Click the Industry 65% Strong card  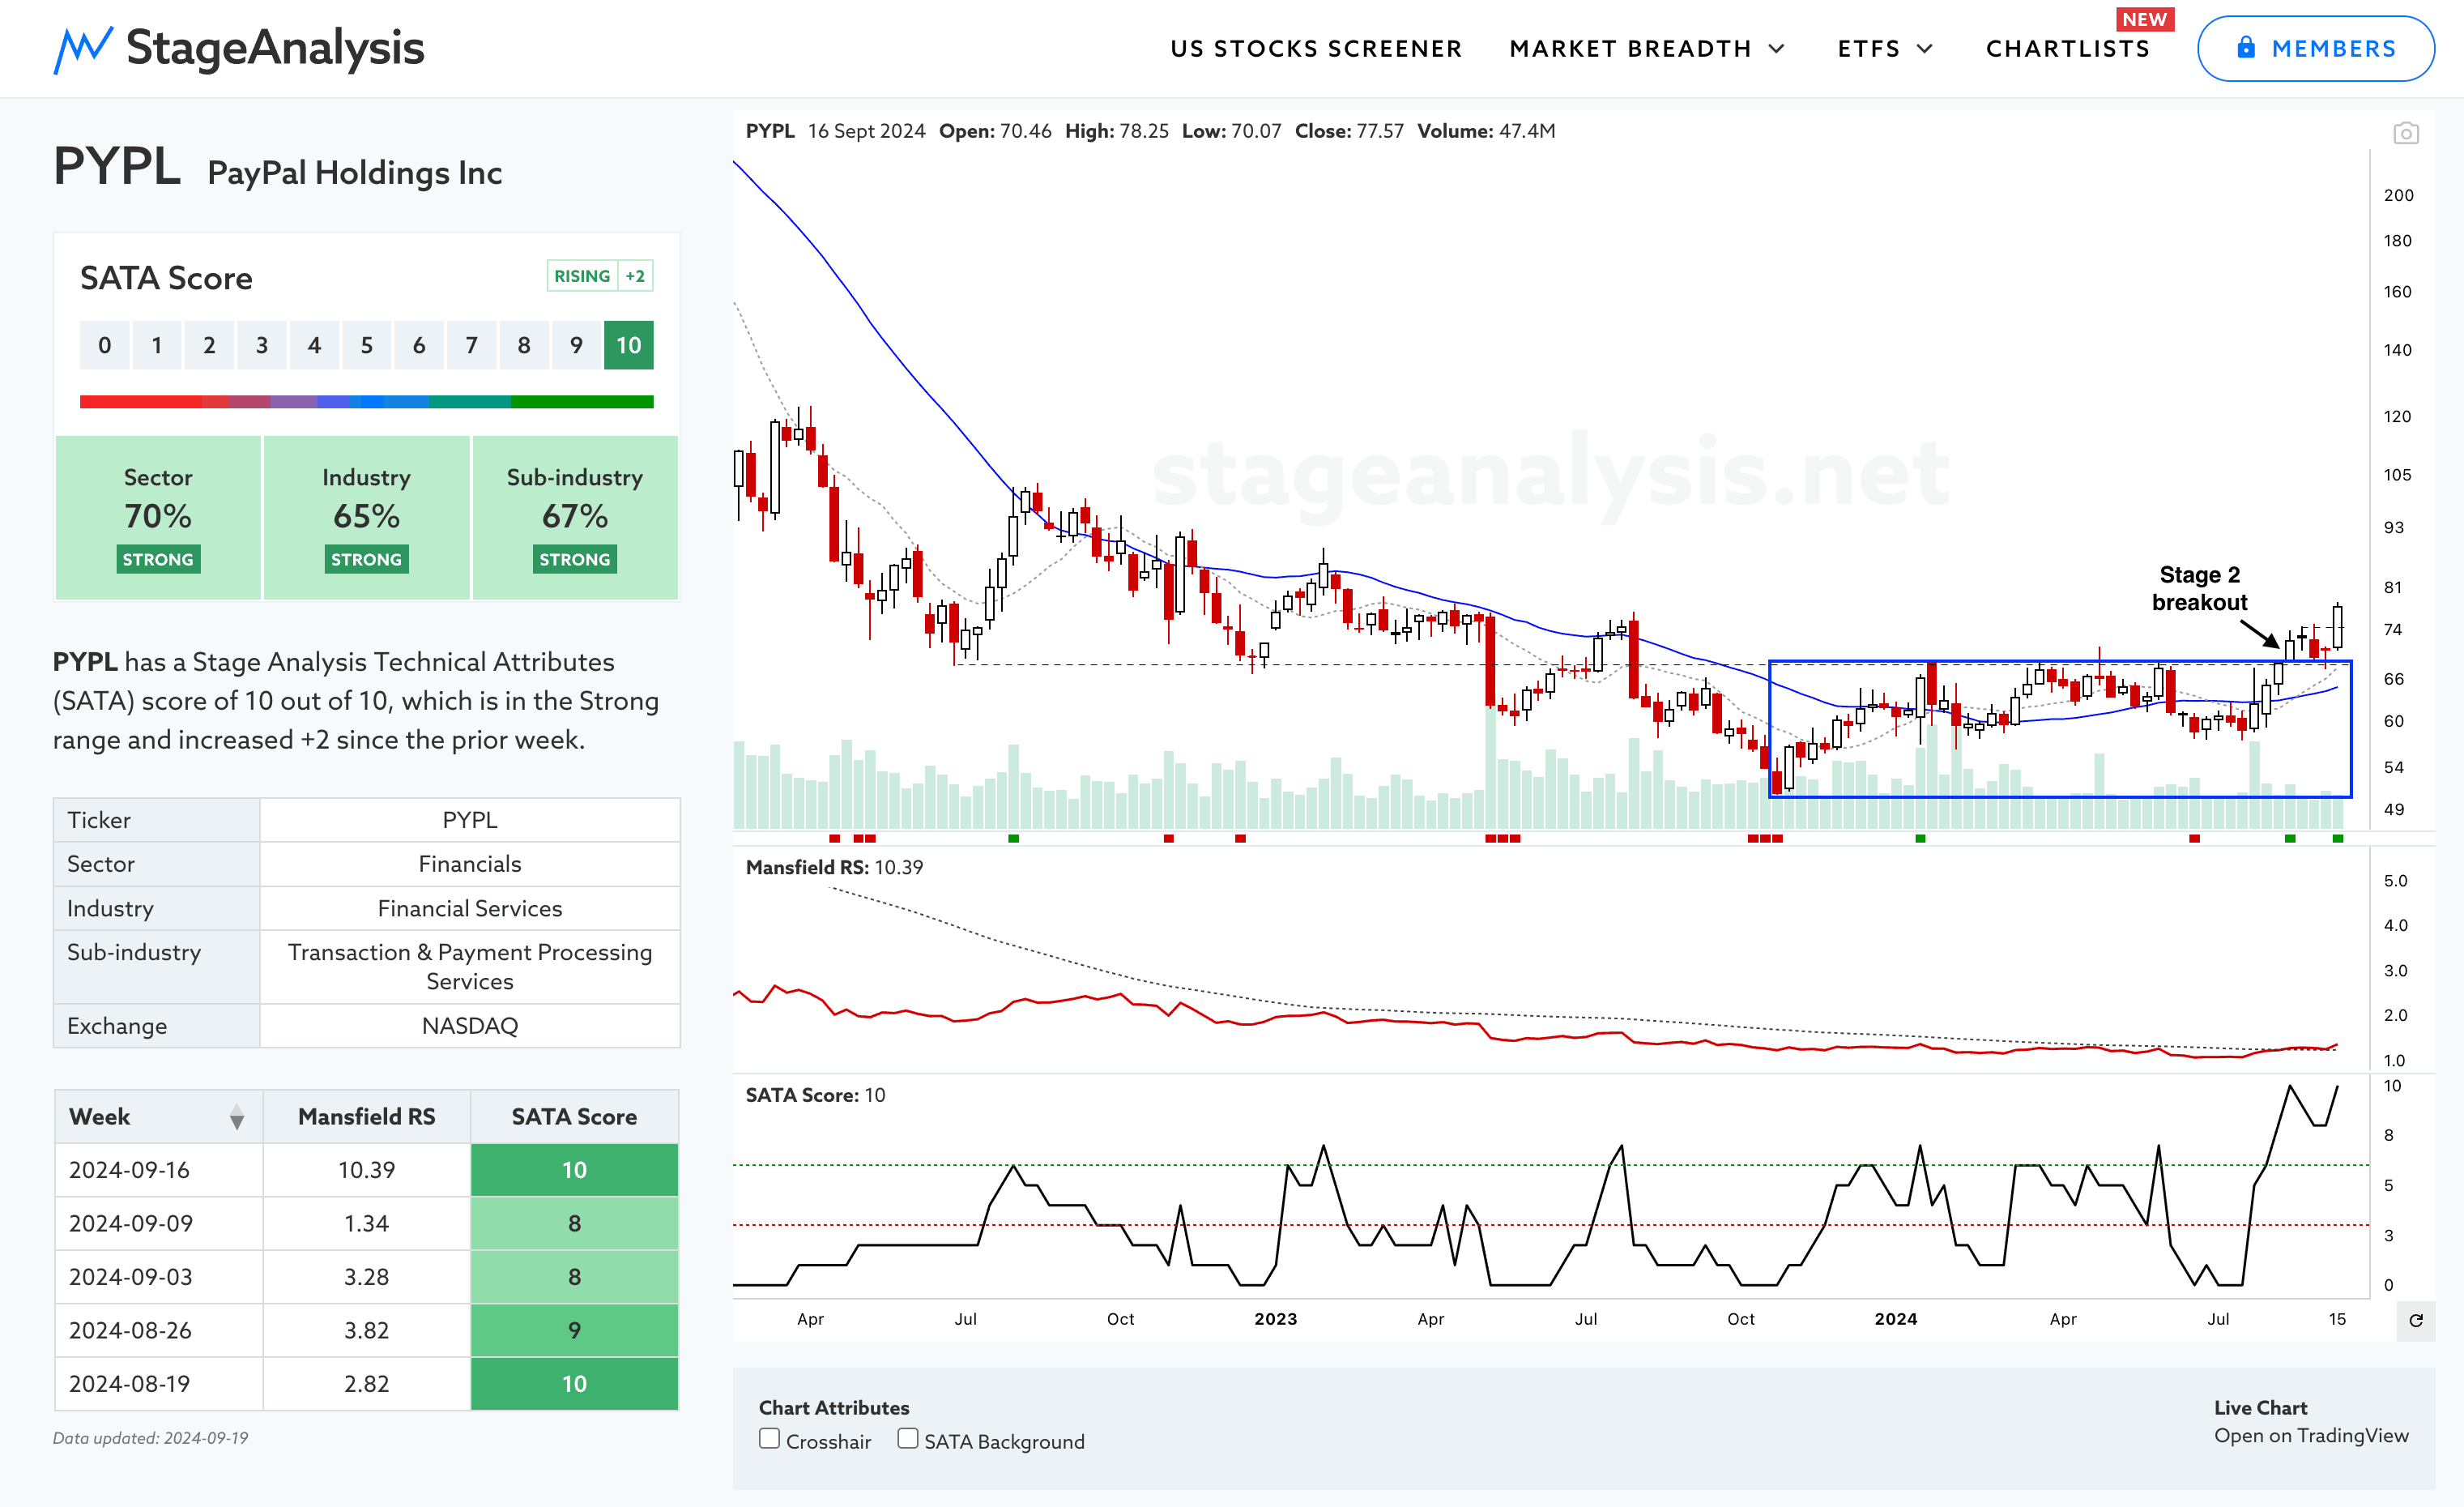[366, 517]
